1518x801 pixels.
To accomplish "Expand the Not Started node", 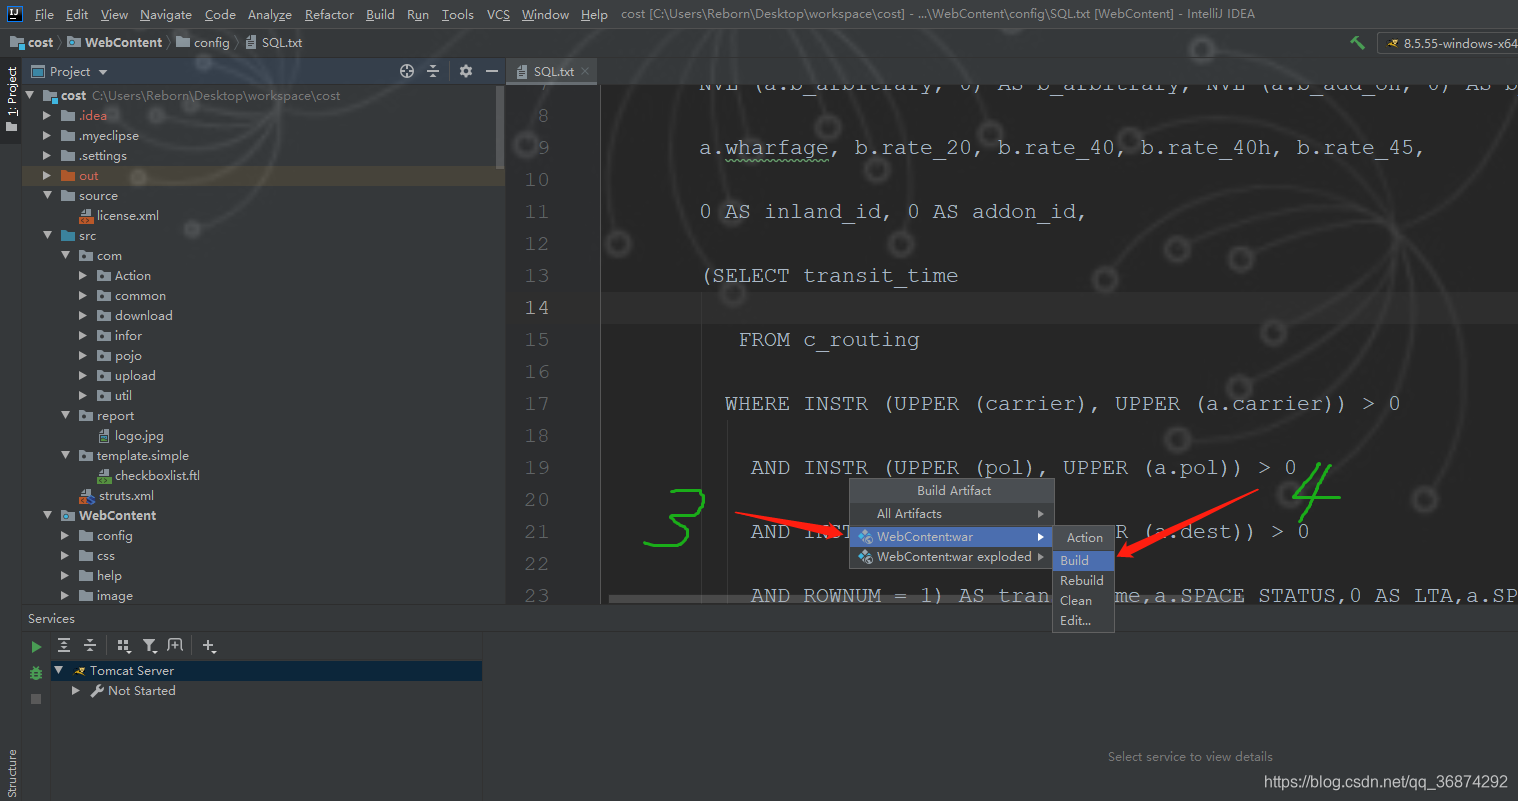I will (76, 690).
